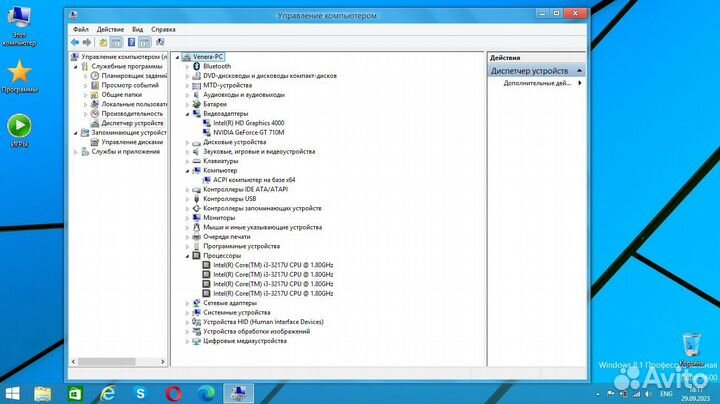720x404 pixels.
Task: Collapse the Процессоры category
Action: point(187,256)
